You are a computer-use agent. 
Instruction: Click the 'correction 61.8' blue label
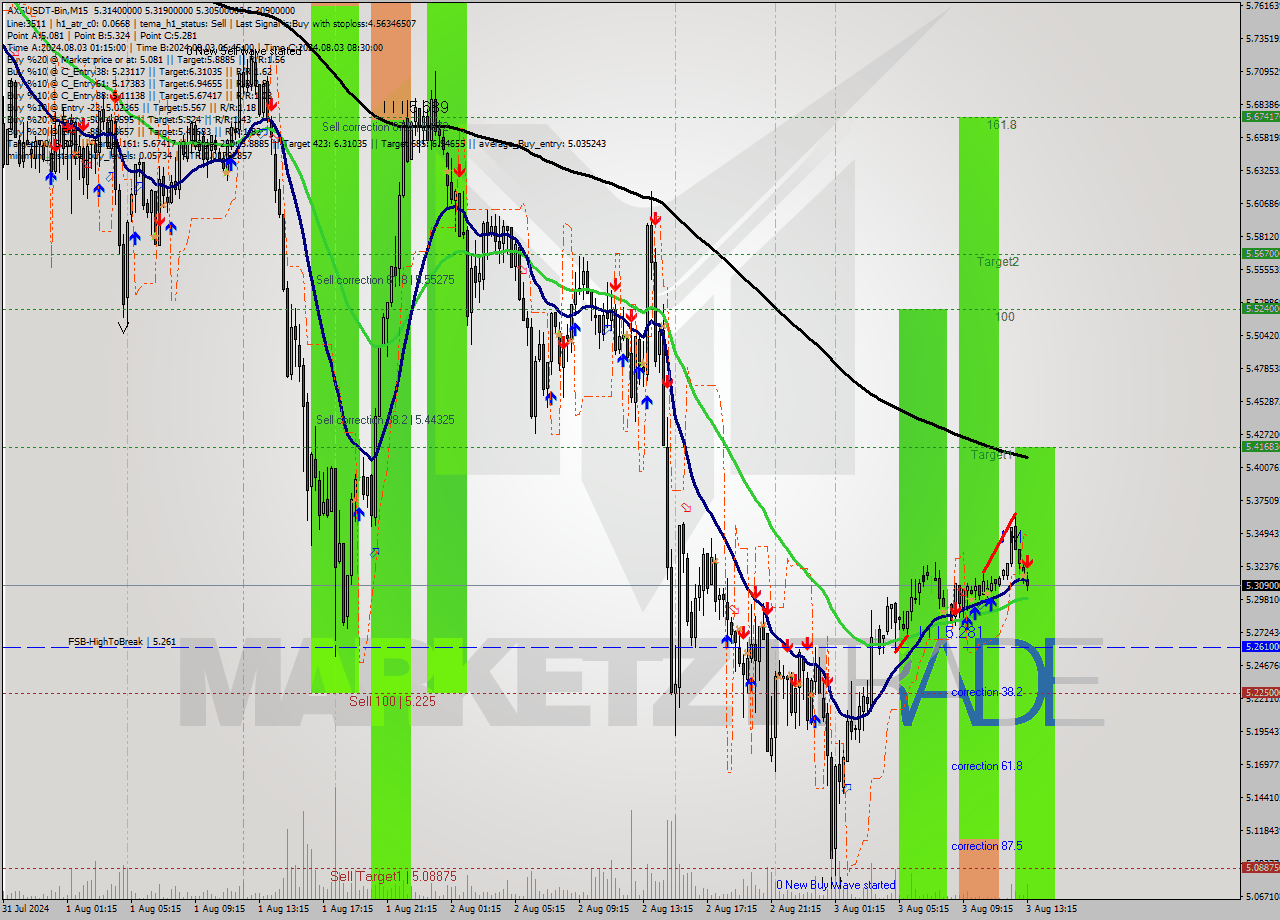(986, 766)
